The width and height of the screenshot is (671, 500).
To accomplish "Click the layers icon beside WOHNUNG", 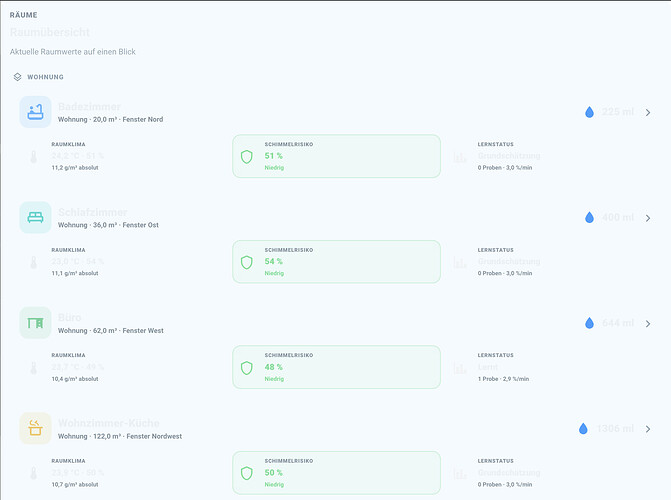I will (18, 77).
